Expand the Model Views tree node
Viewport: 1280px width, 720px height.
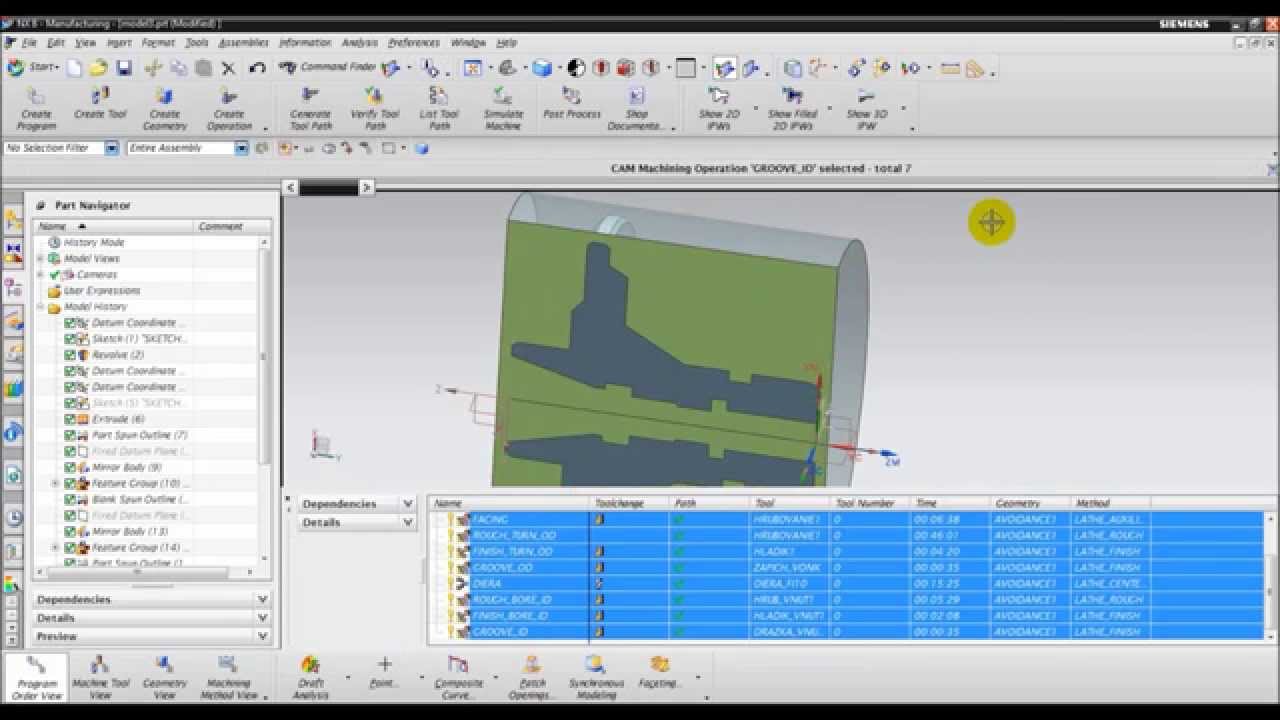(x=40, y=258)
